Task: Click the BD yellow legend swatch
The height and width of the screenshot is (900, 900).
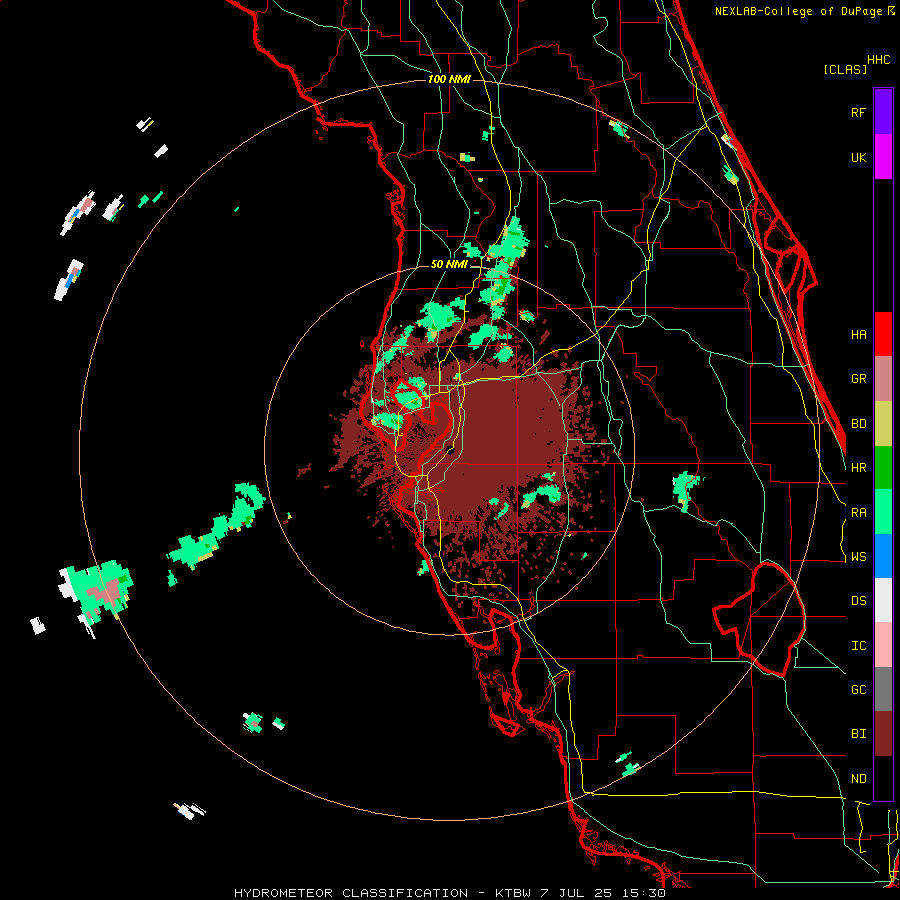Action: pyautogui.click(x=883, y=423)
